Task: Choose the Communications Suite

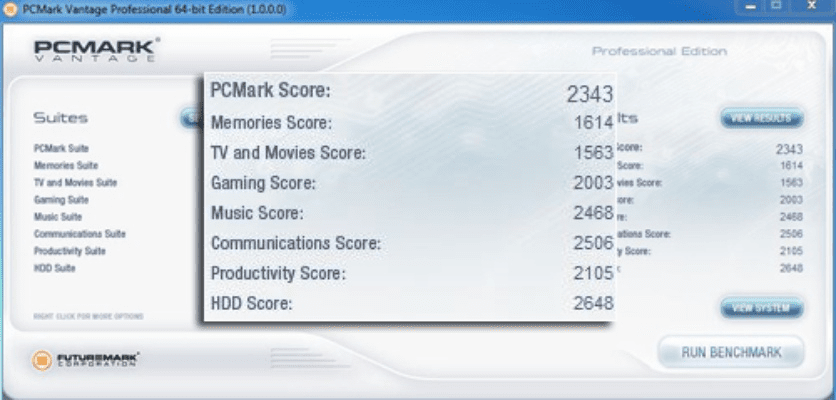Action: [79, 233]
